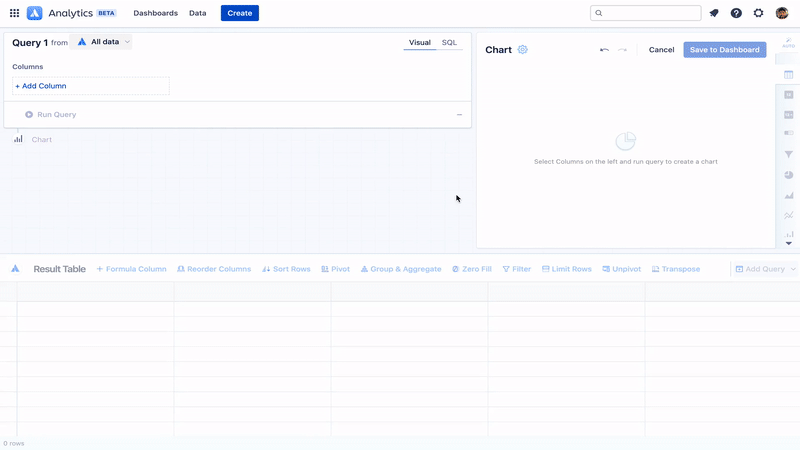Click the Save to Dashboard button
The width and height of the screenshot is (800, 450).
724,50
